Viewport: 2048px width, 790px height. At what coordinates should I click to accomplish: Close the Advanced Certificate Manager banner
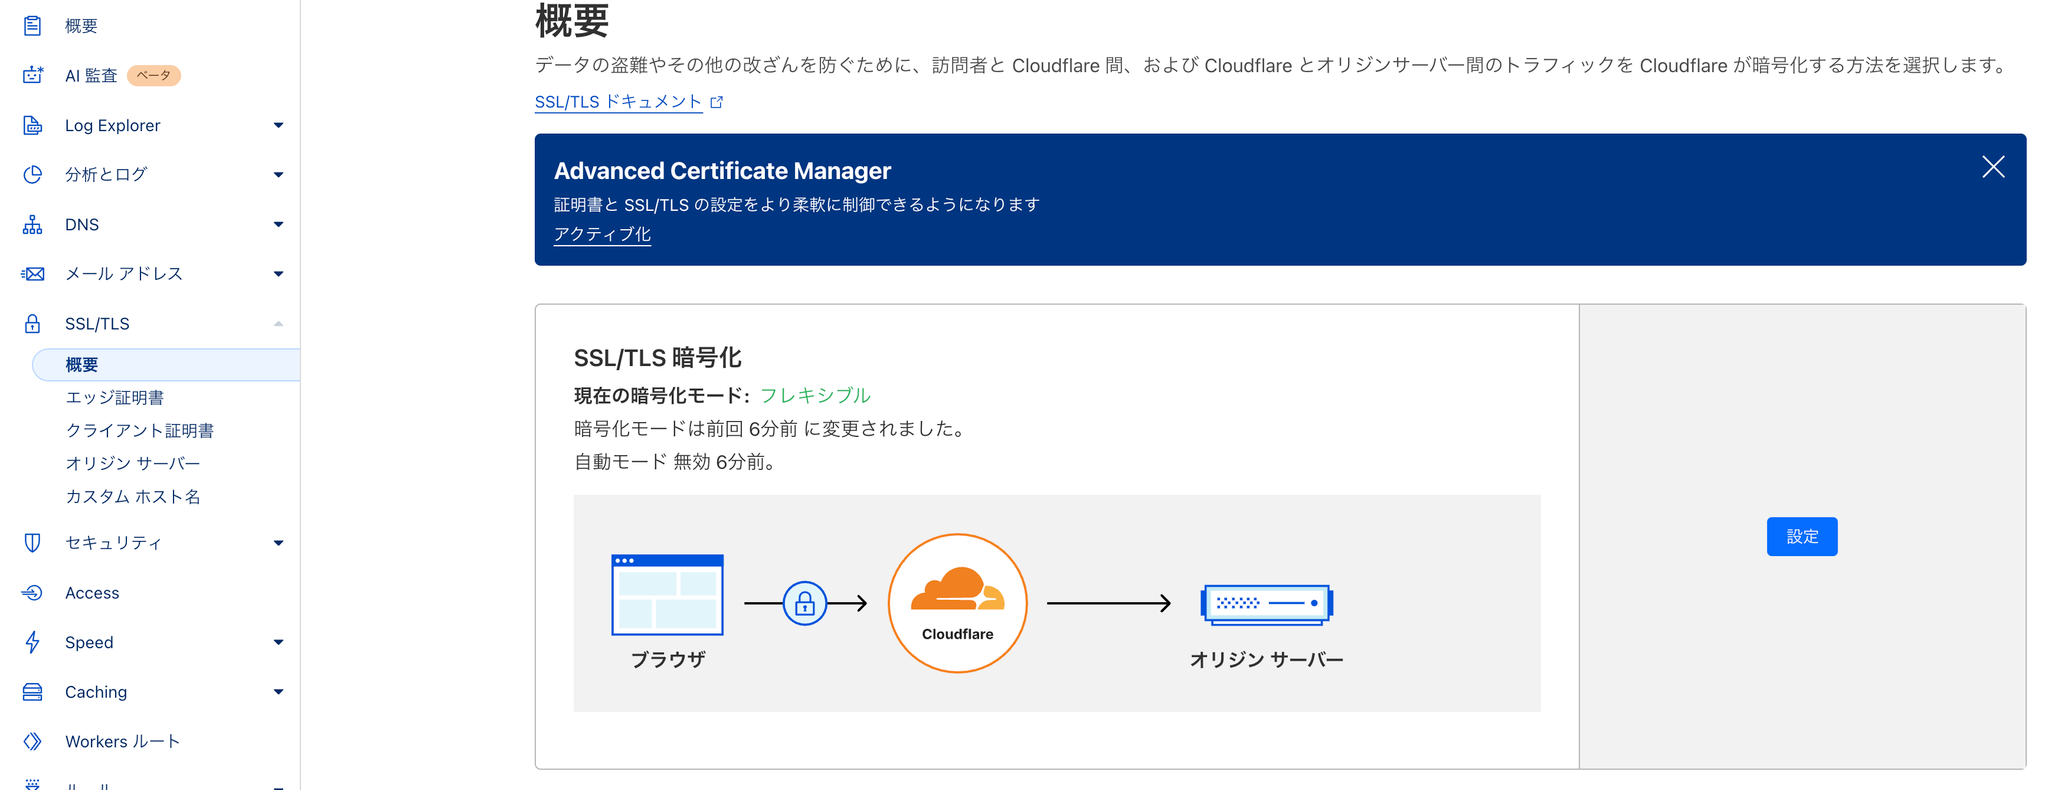click(x=1993, y=167)
